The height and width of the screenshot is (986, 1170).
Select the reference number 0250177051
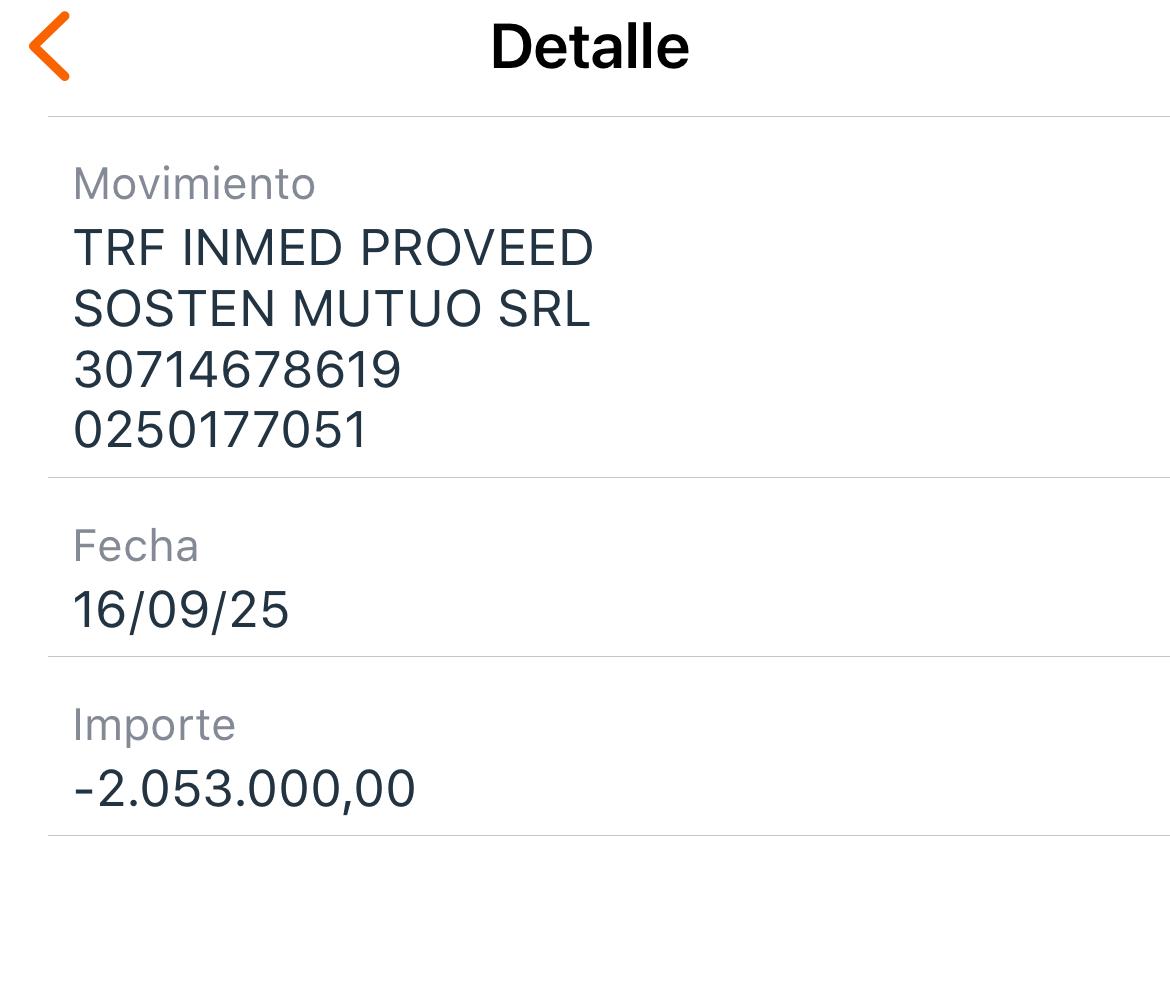[x=221, y=431]
